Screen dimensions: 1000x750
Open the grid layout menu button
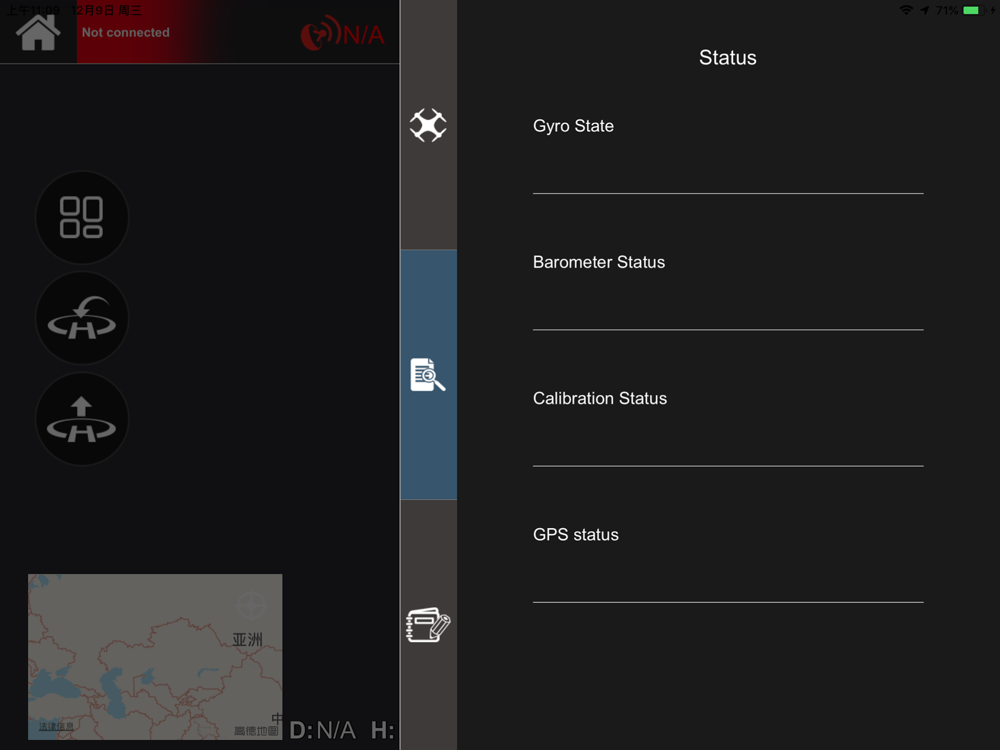click(82, 217)
